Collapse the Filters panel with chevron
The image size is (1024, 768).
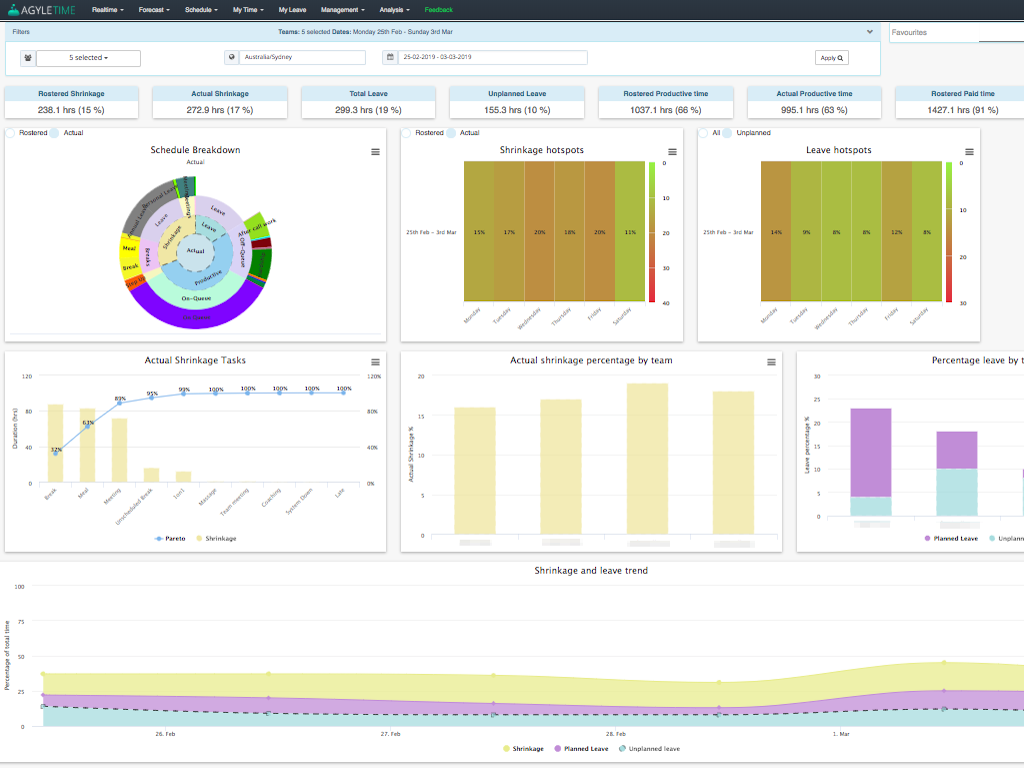pos(870,32)
